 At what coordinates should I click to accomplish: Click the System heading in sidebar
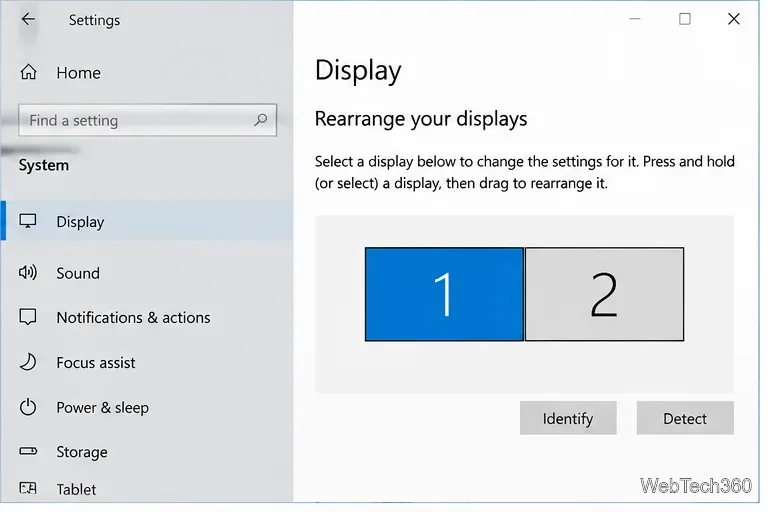pos(44,165)
